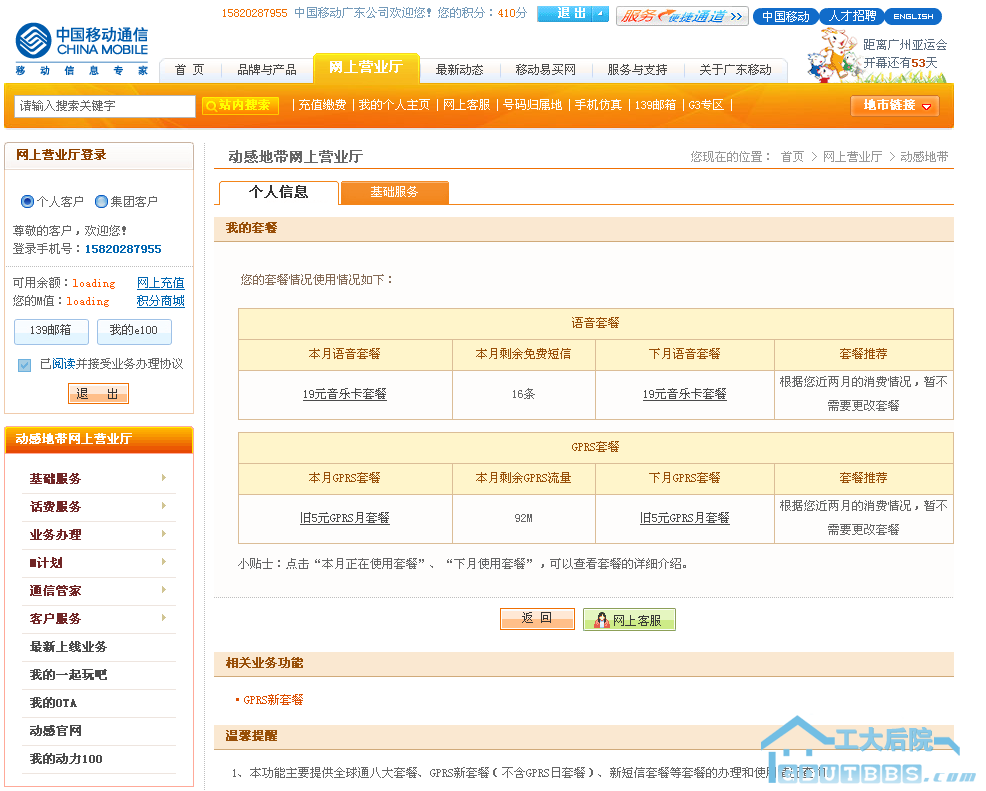Image resolution: width=986 pixels, height=791 pixels.
Task: Open the city links dropdown
Action: (x=895, y=106)
